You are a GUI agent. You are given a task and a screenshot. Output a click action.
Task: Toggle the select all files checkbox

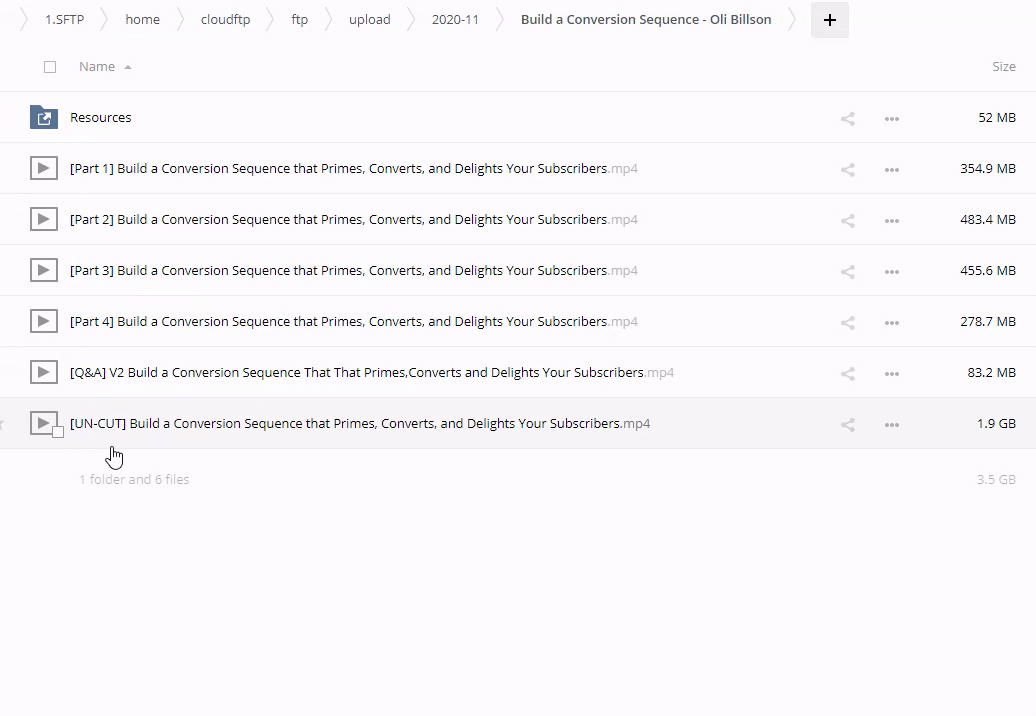[x=50, y=67]
